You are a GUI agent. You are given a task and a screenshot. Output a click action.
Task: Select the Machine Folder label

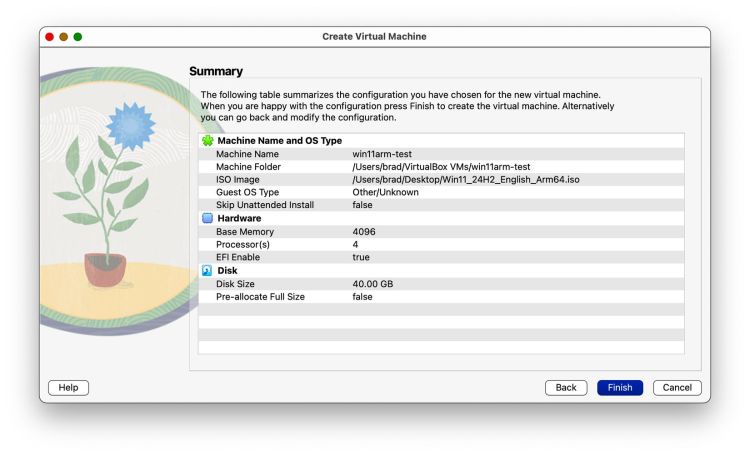pyautogui.click(x=248, y=166)
